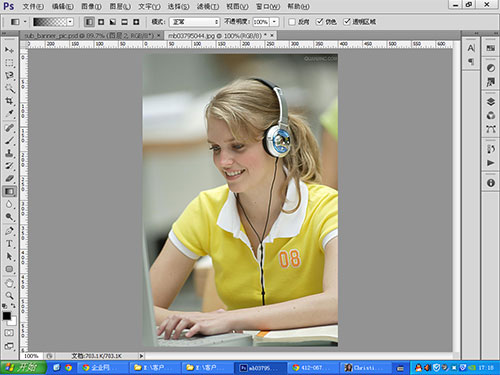Select the Dodge tool

click(9, 217)
